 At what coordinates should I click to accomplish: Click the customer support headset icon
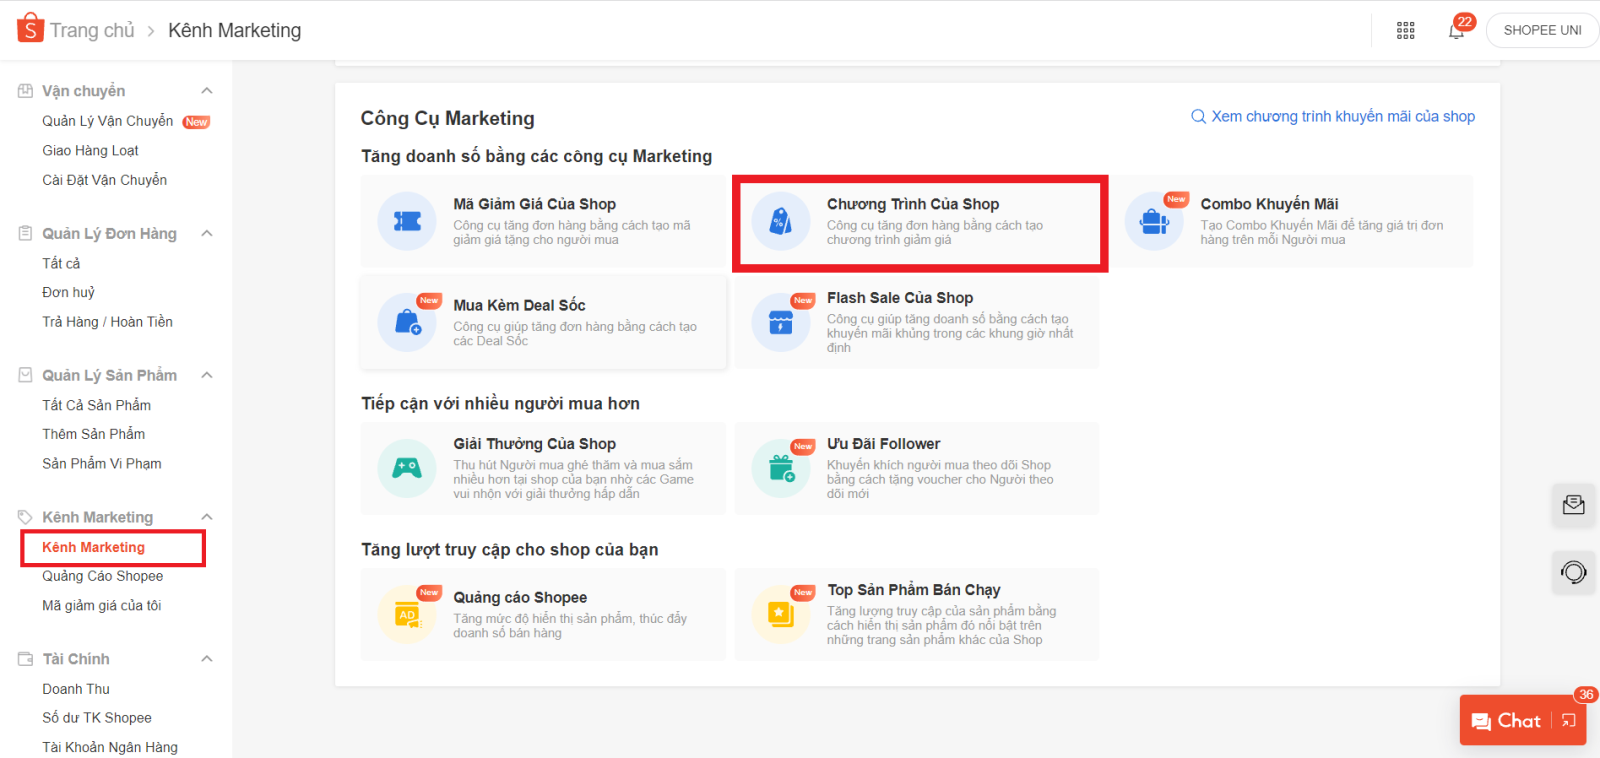click(1573, 572)
